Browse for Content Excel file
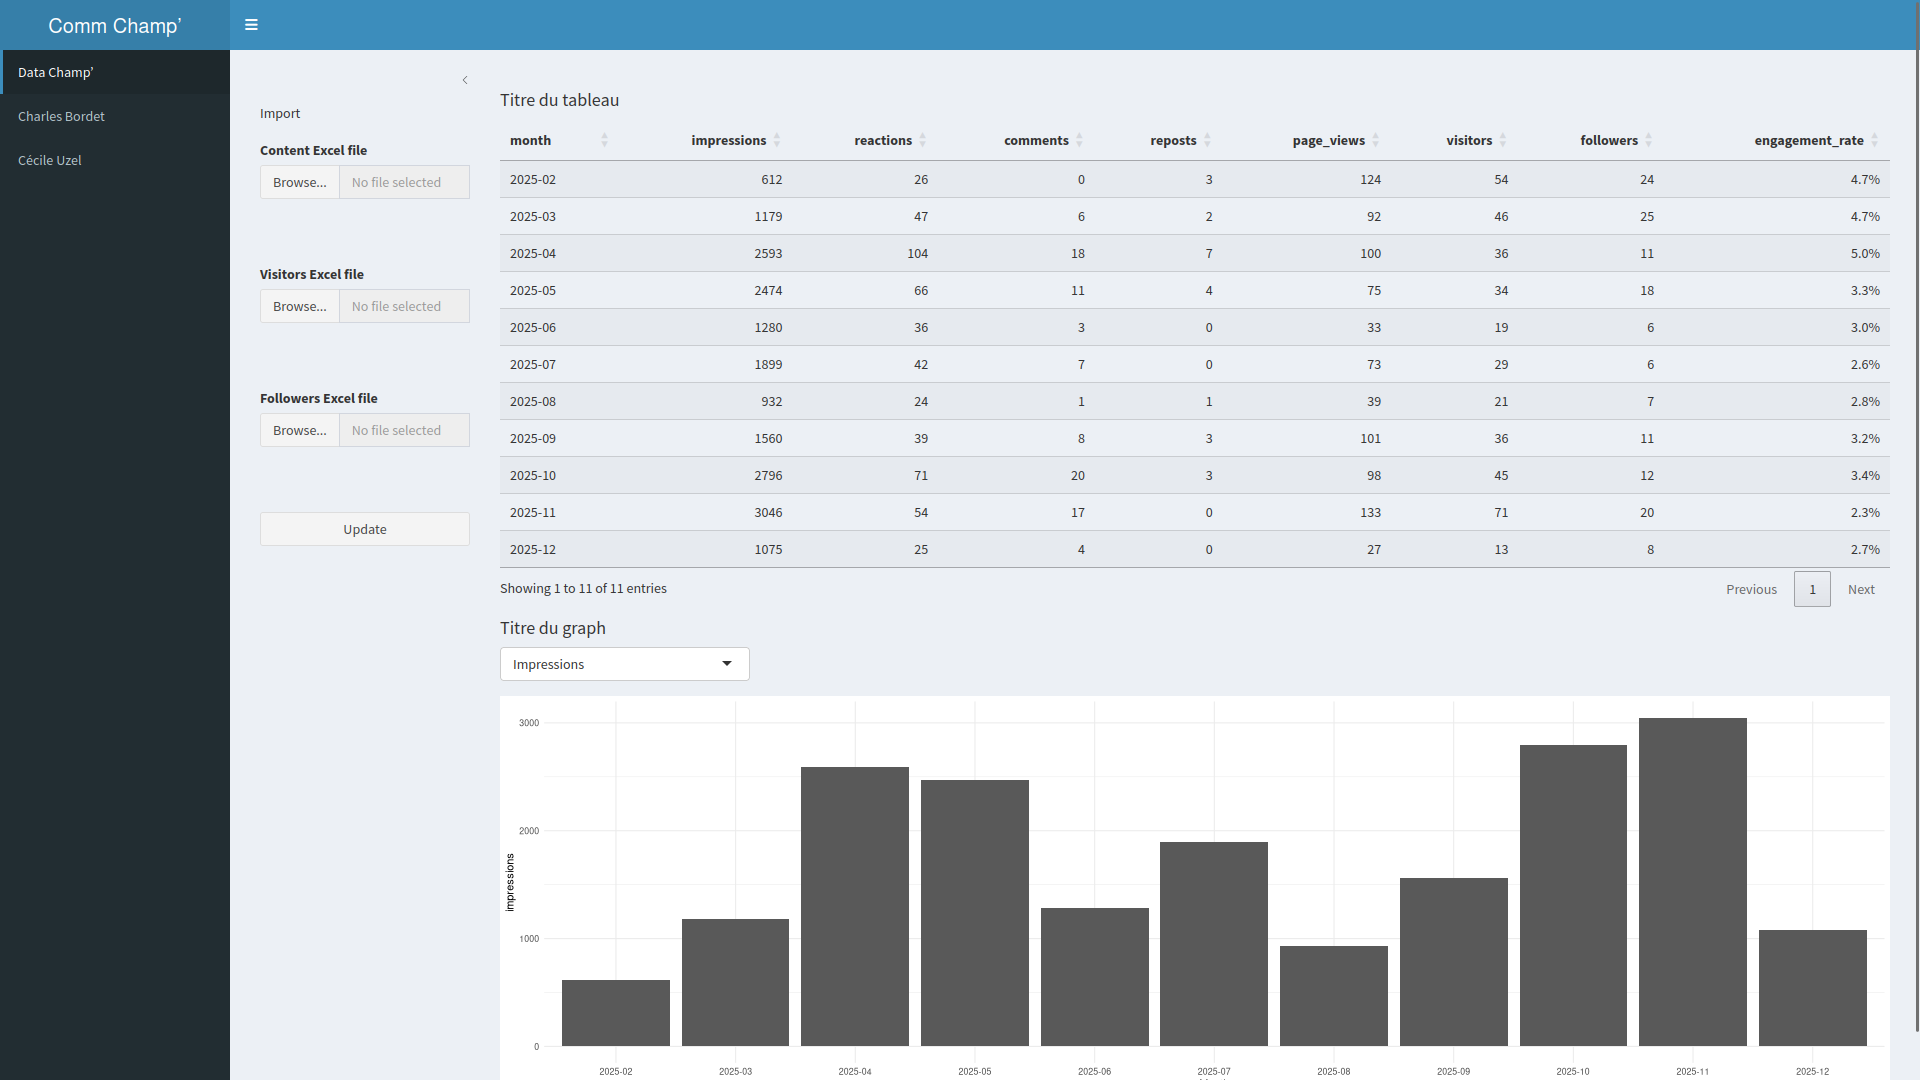The height and width of the screenshot is (1080, 1920). tap(300, 182)
